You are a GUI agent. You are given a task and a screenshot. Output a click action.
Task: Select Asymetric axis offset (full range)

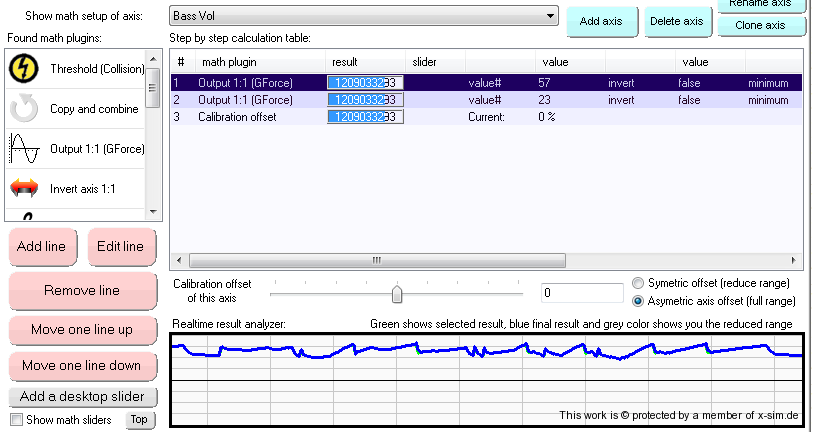coord(639,300)
